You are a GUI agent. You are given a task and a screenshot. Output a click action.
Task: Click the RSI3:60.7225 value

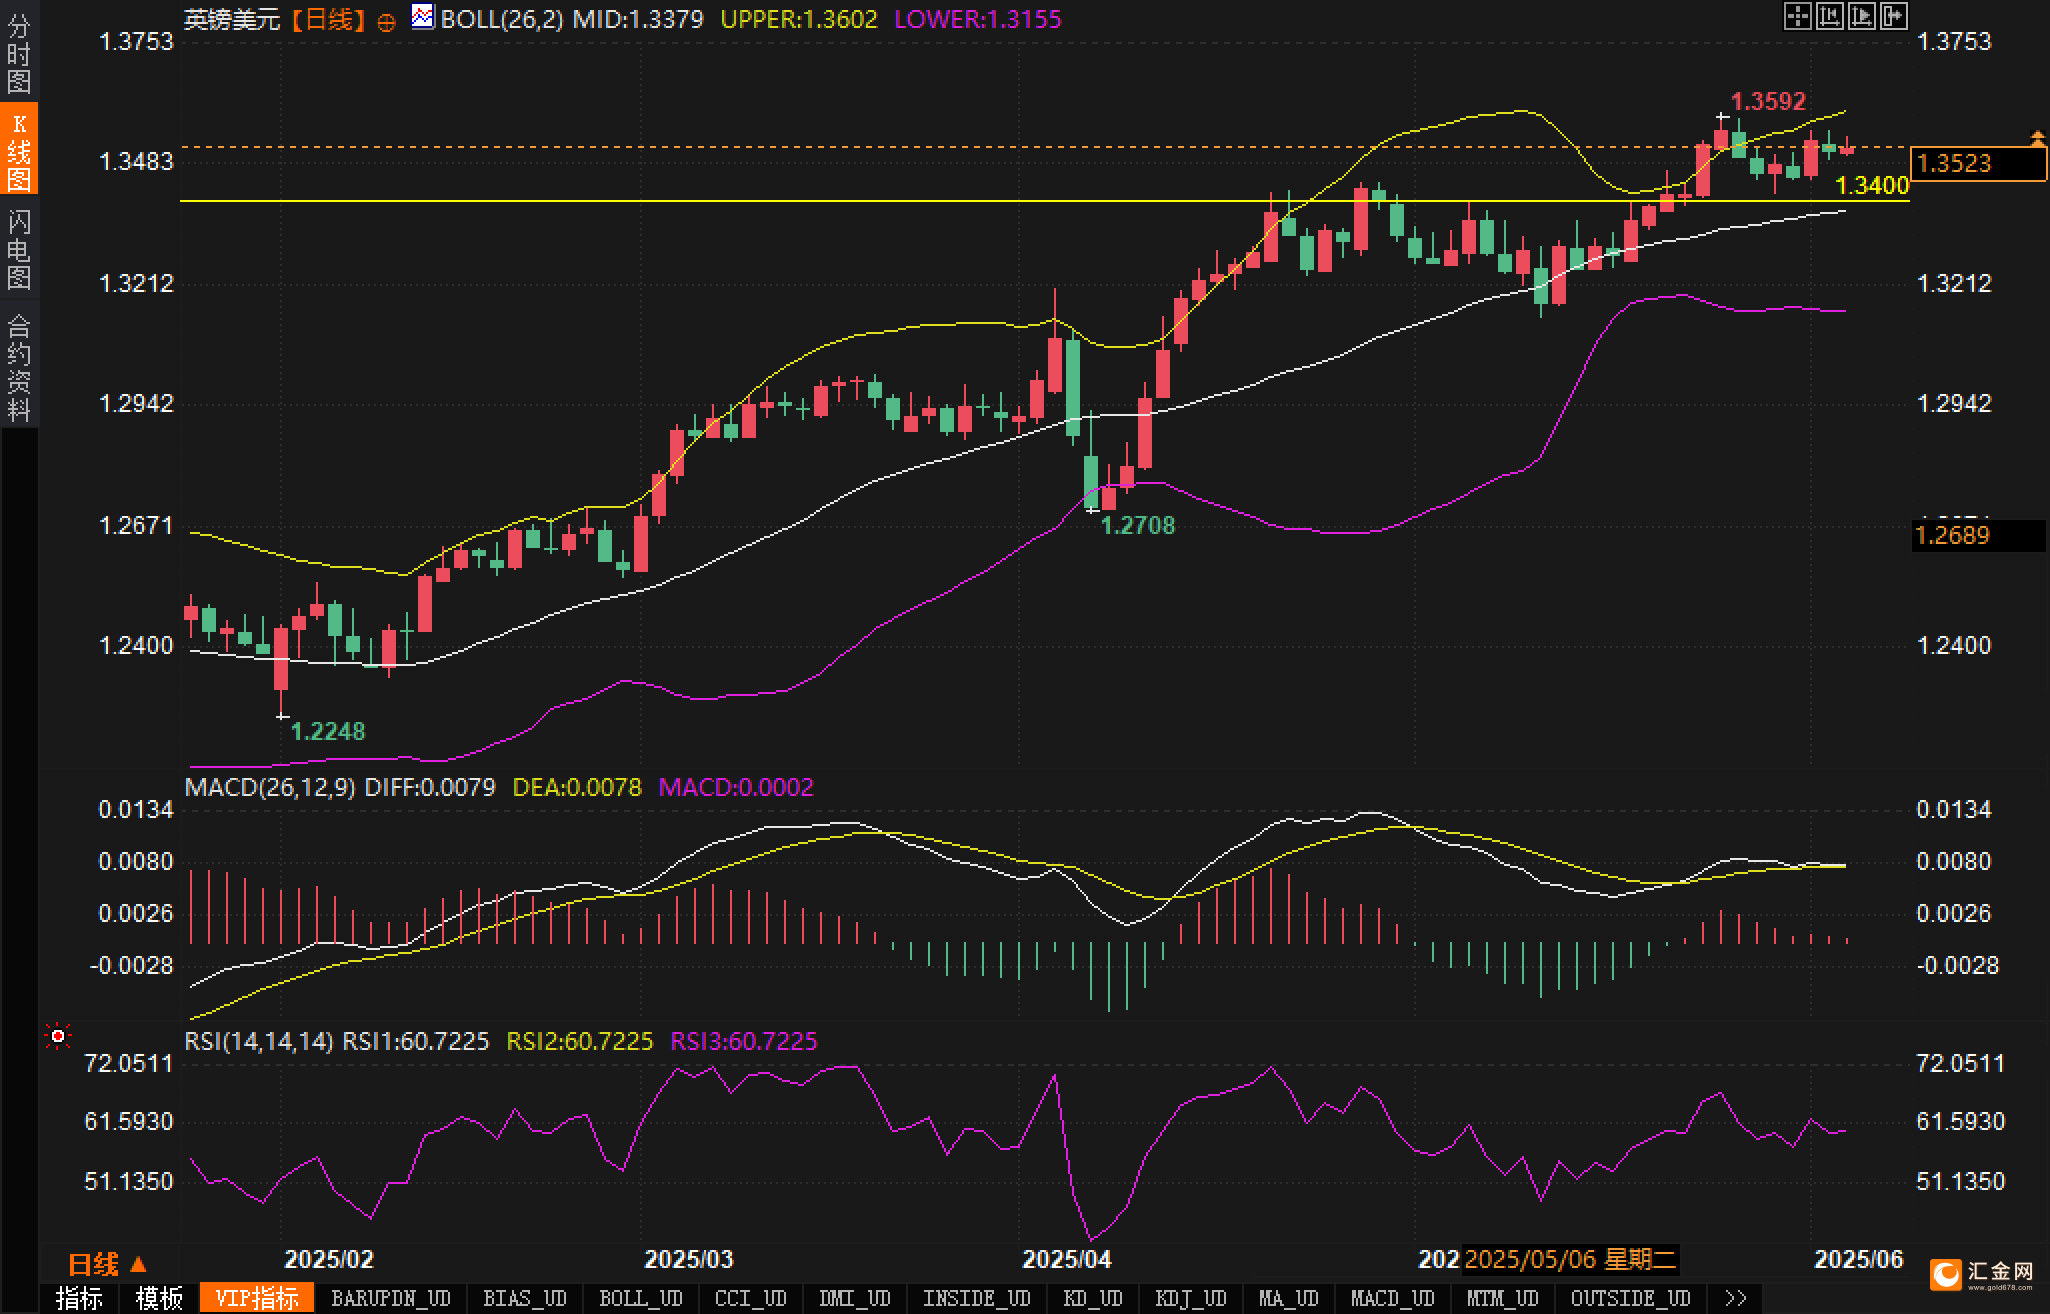[x=744, y=1041]
